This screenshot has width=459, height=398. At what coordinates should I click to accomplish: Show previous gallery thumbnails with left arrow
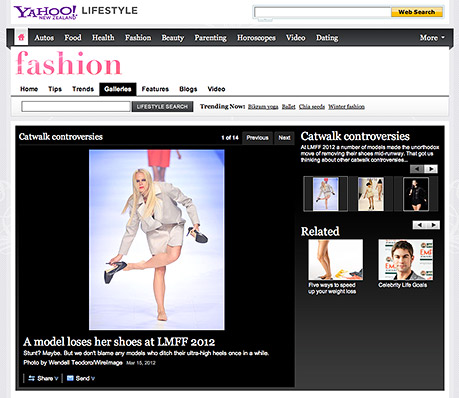click(x=417, y=169)
